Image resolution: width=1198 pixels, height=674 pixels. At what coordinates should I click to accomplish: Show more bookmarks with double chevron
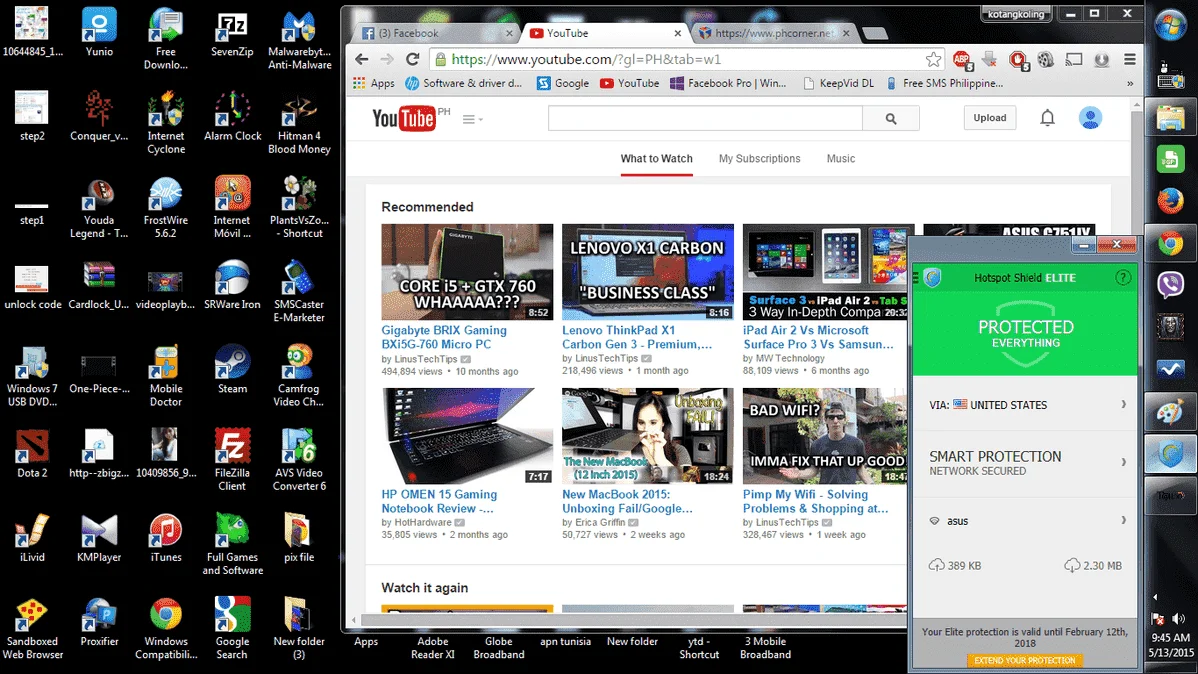(1130, 83)
